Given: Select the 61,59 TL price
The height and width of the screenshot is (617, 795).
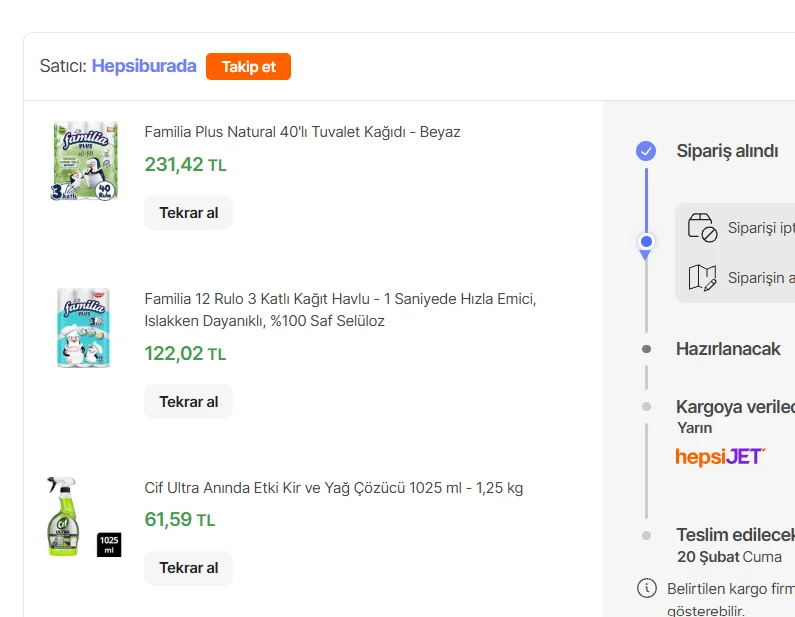Looking at the screenshot, I should click(x=180, y=519).
